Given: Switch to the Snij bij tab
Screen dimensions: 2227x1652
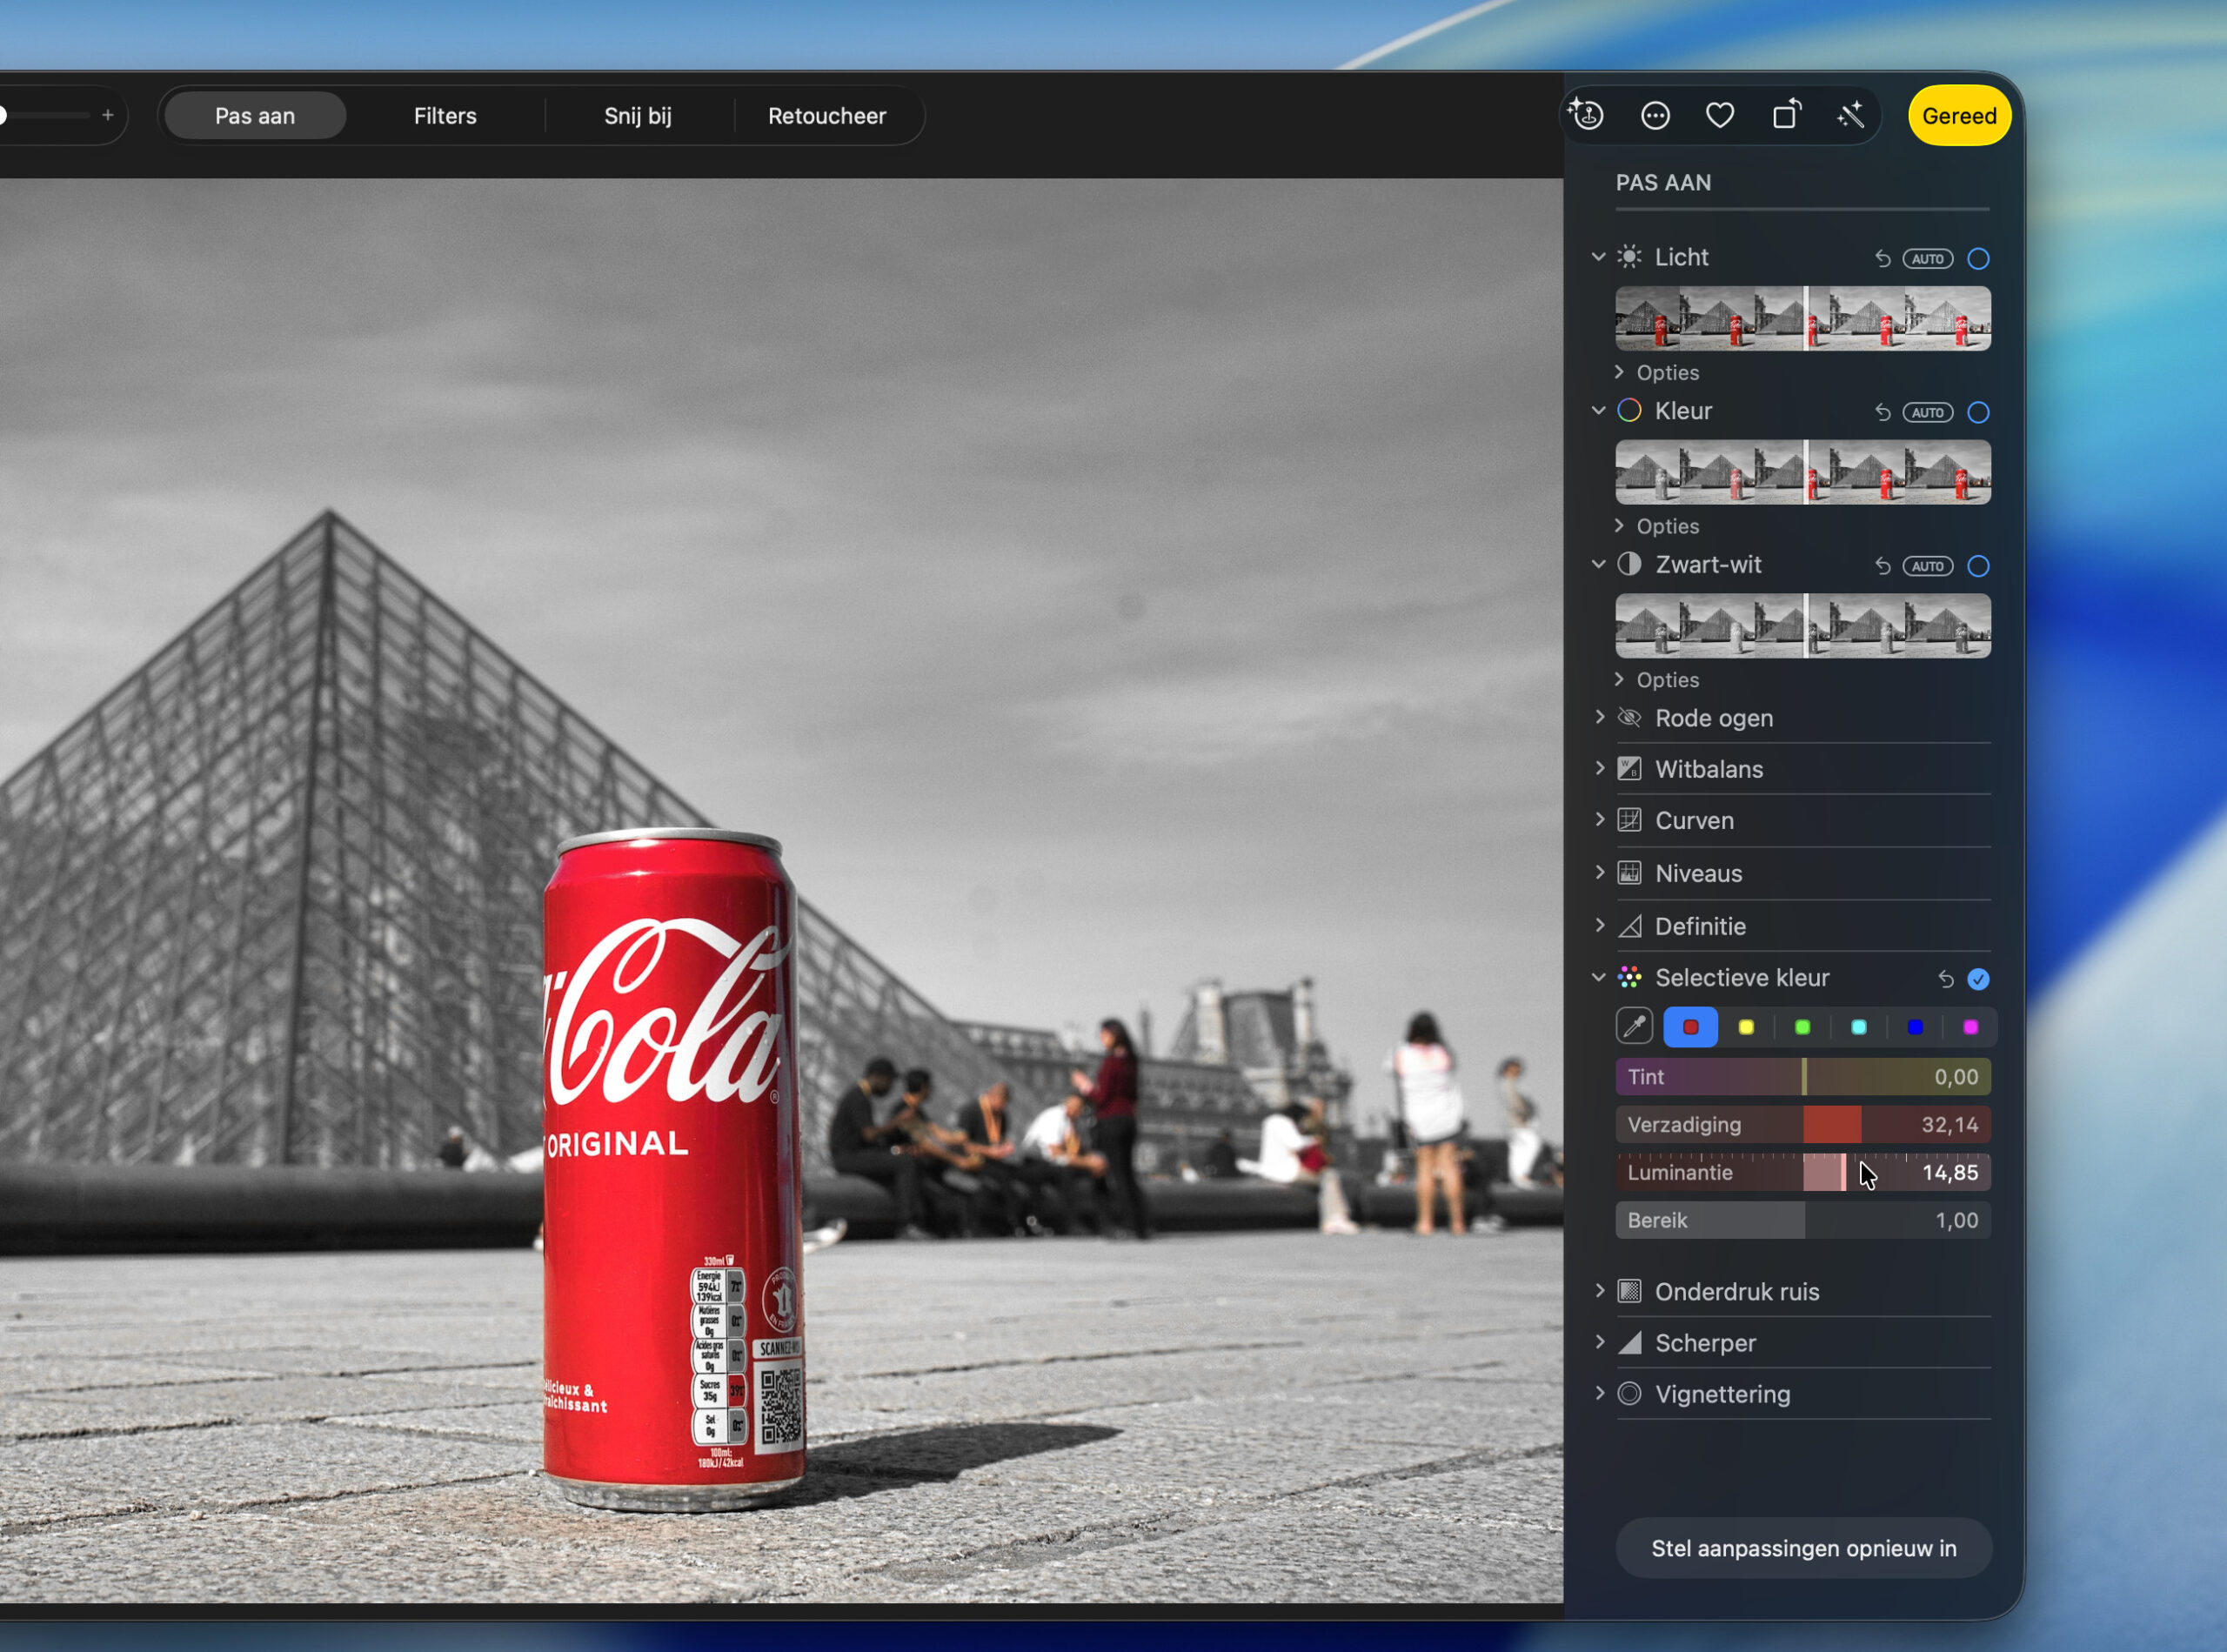Looking at the screenshot, I should coord(637,116).
